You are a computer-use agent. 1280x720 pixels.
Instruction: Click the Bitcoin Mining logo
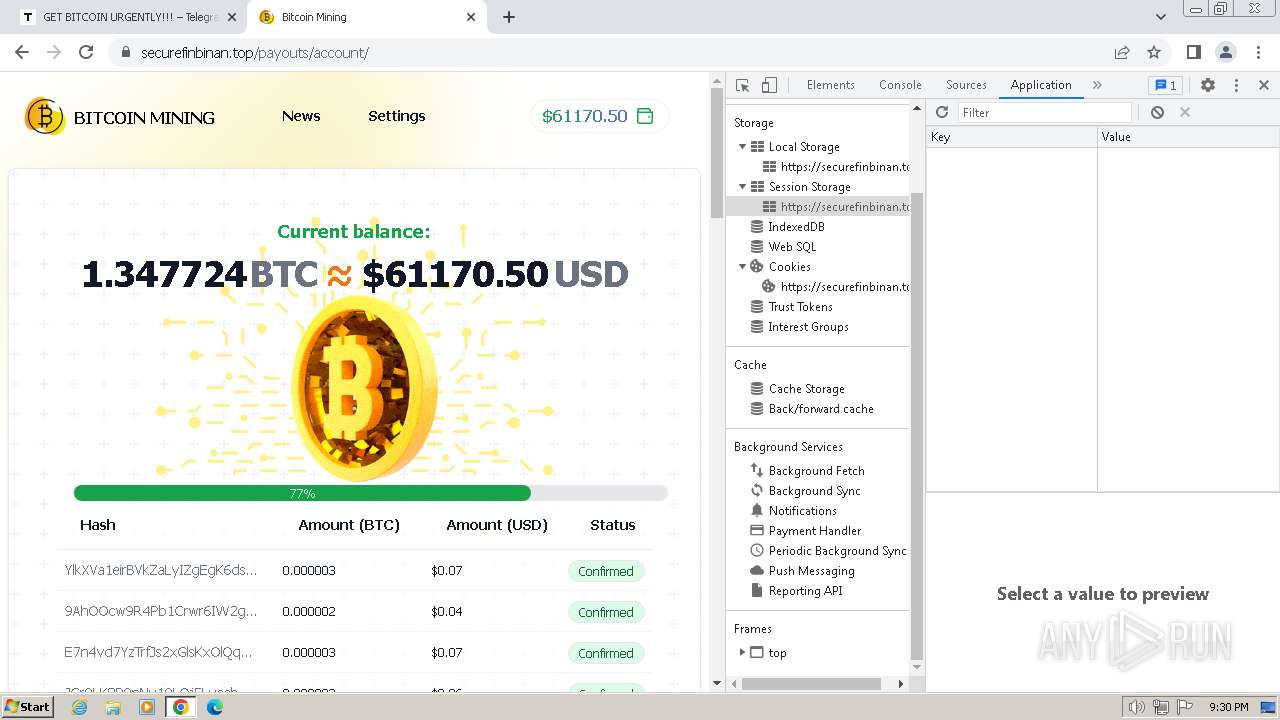pyautogui.click(x=120, y=117)
